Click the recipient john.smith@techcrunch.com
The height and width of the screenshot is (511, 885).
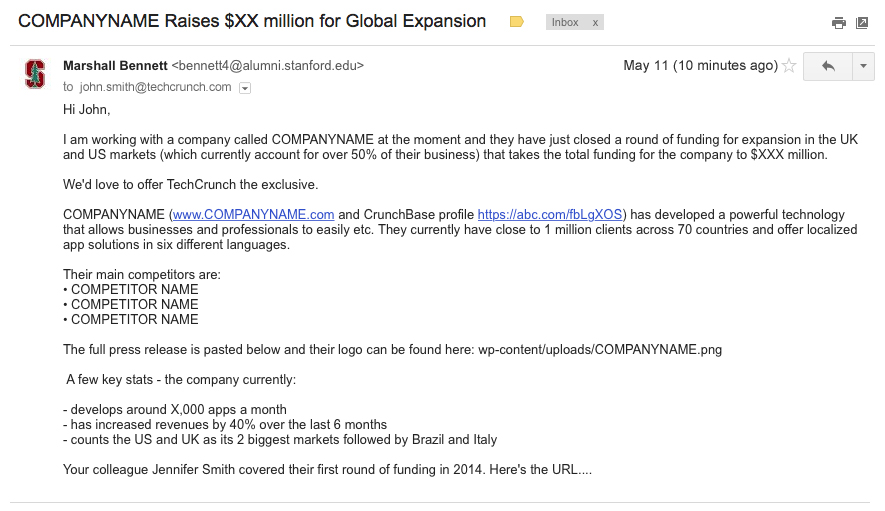click(x=155, y=87)
